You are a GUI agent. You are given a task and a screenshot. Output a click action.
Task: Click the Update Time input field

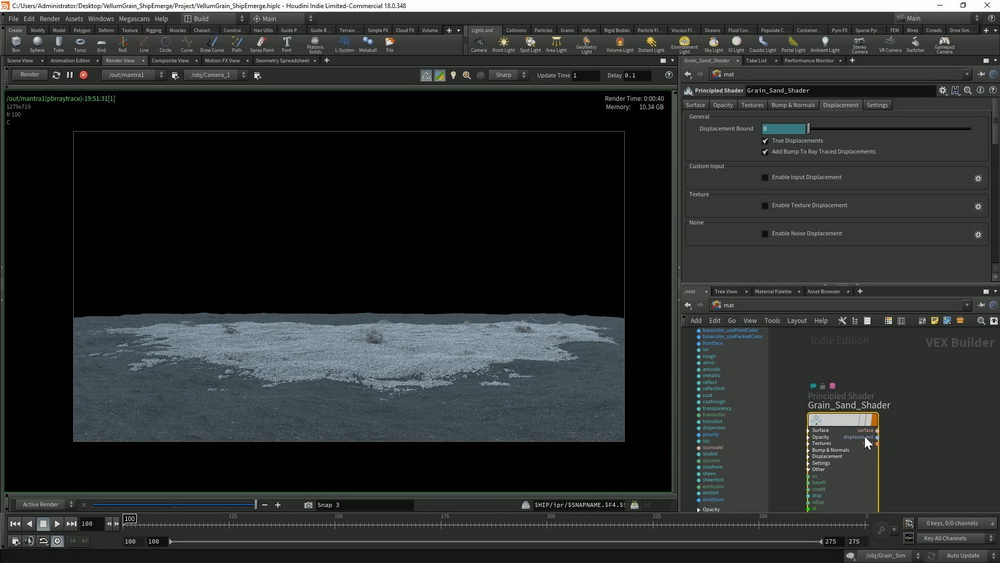pyautogui.click(x=585, y=75)
